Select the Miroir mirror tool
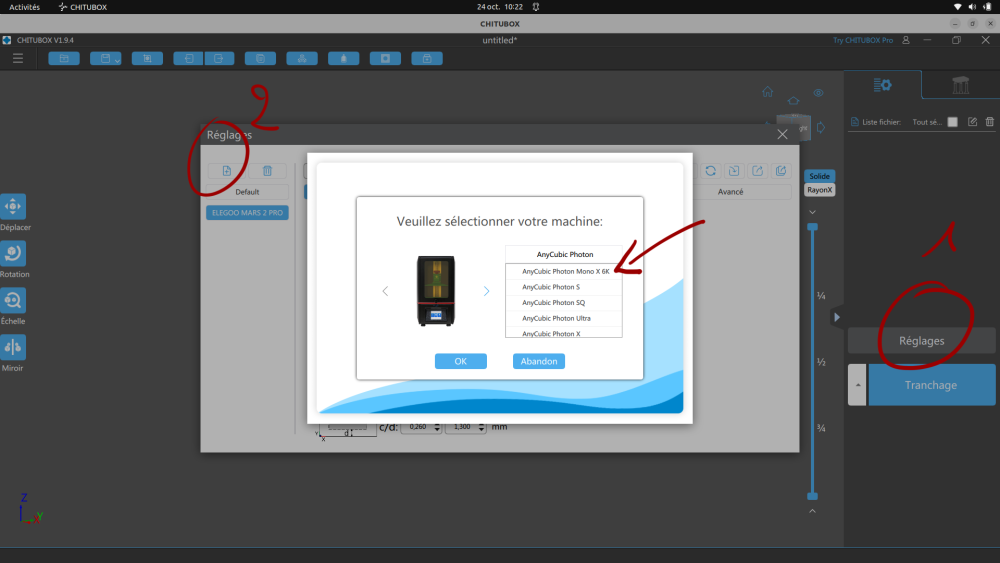Image resolution: width=1000 pixels, height=563 pixels. pyautogui.click(x=13, y=347)
